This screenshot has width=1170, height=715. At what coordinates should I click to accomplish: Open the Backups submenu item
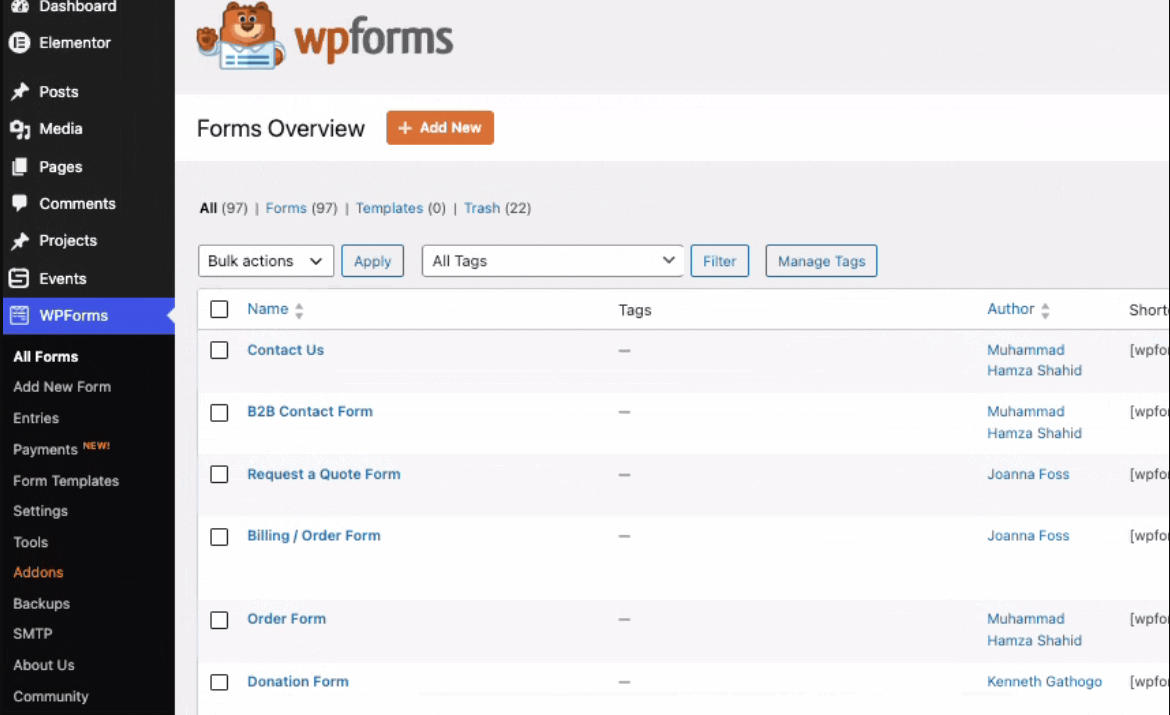[41, 604]
